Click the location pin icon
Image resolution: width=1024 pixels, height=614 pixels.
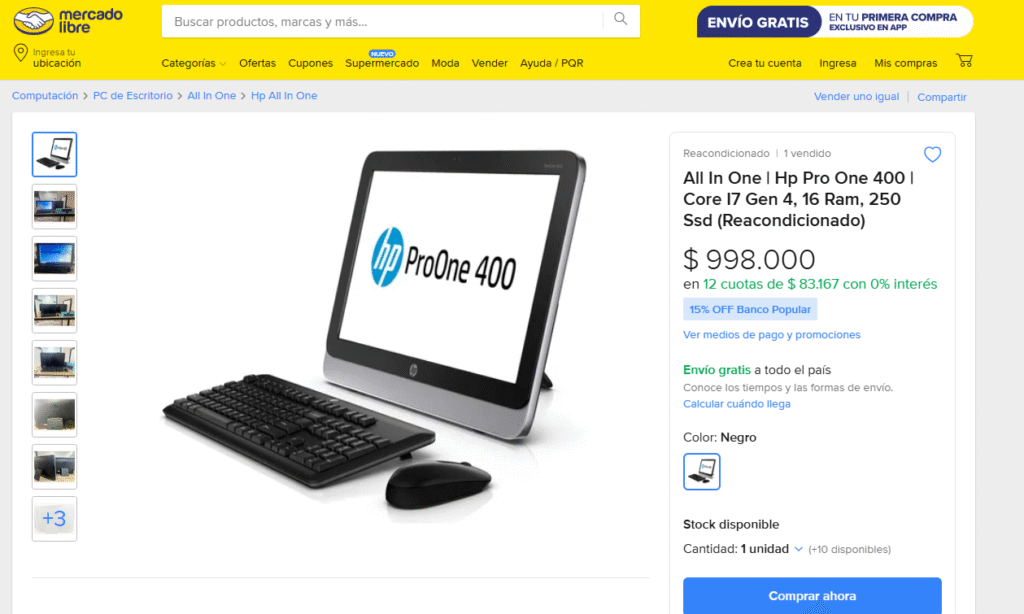20,53
